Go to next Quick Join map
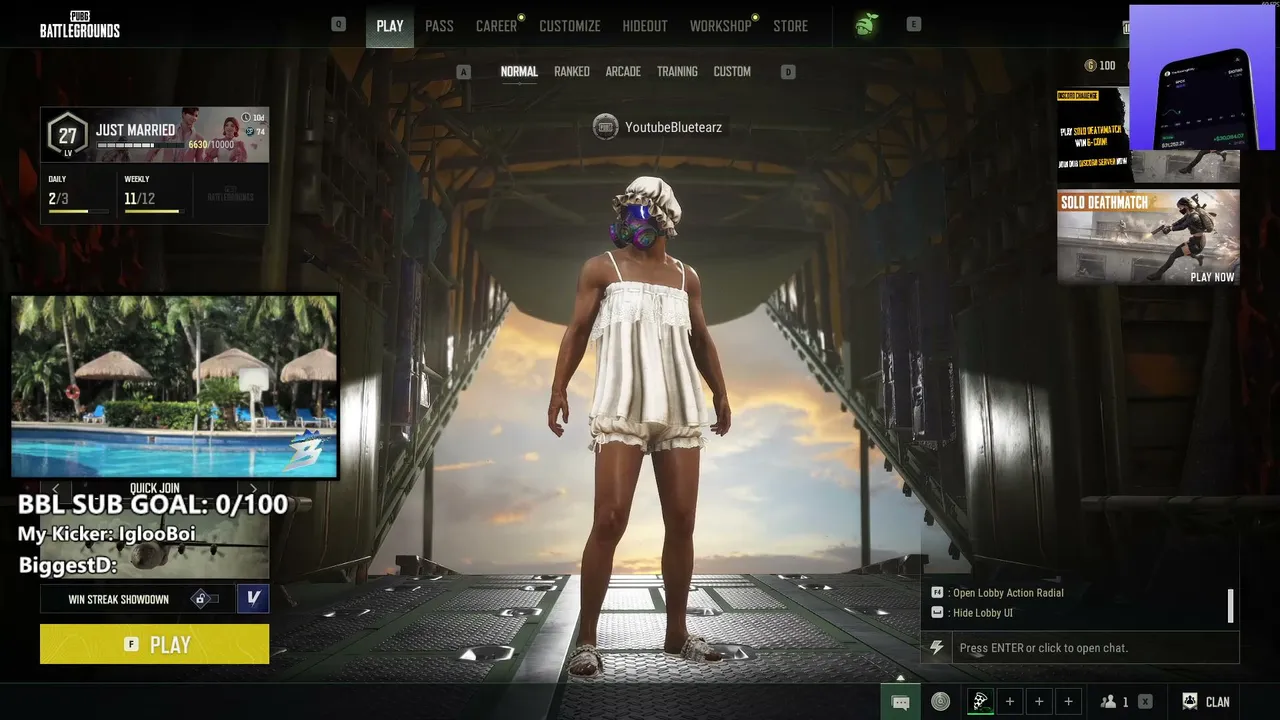Viewport: 1280px width, 720px height. [x=253, y=489]
